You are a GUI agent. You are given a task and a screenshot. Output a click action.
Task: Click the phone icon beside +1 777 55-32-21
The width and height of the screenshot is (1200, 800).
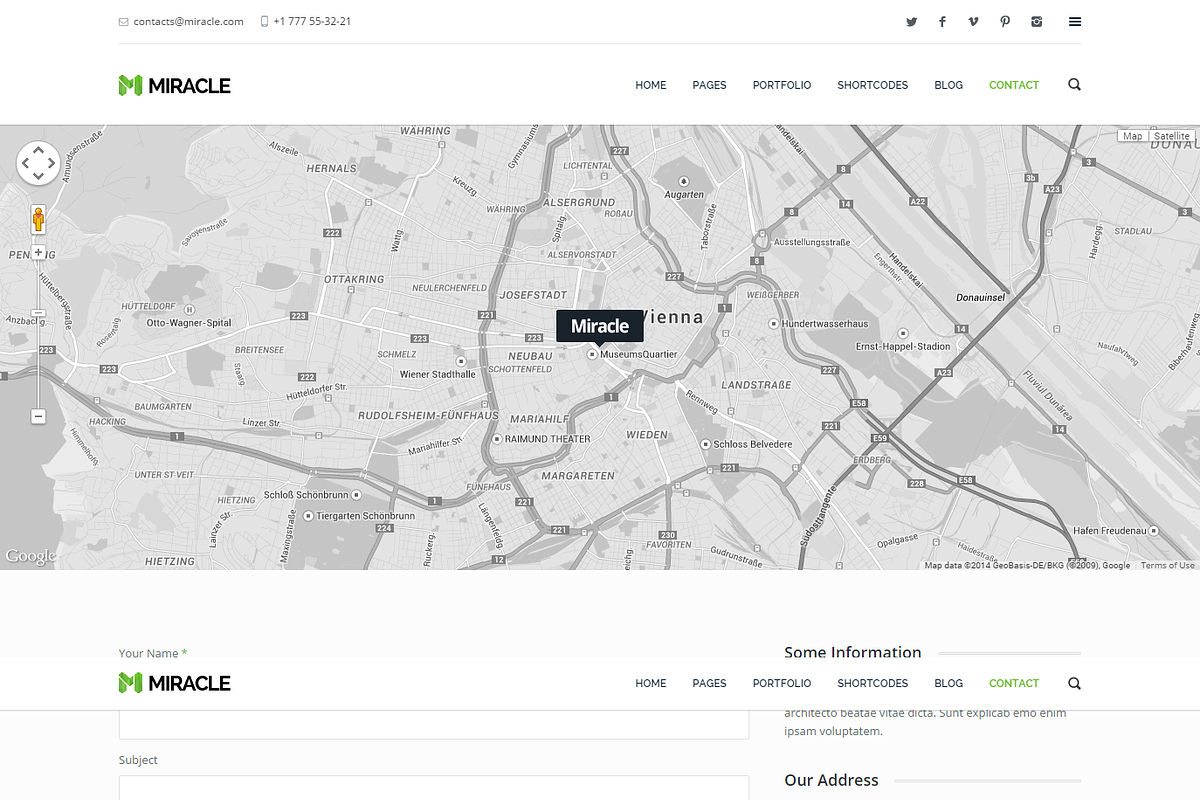click(x=265, y=21)
